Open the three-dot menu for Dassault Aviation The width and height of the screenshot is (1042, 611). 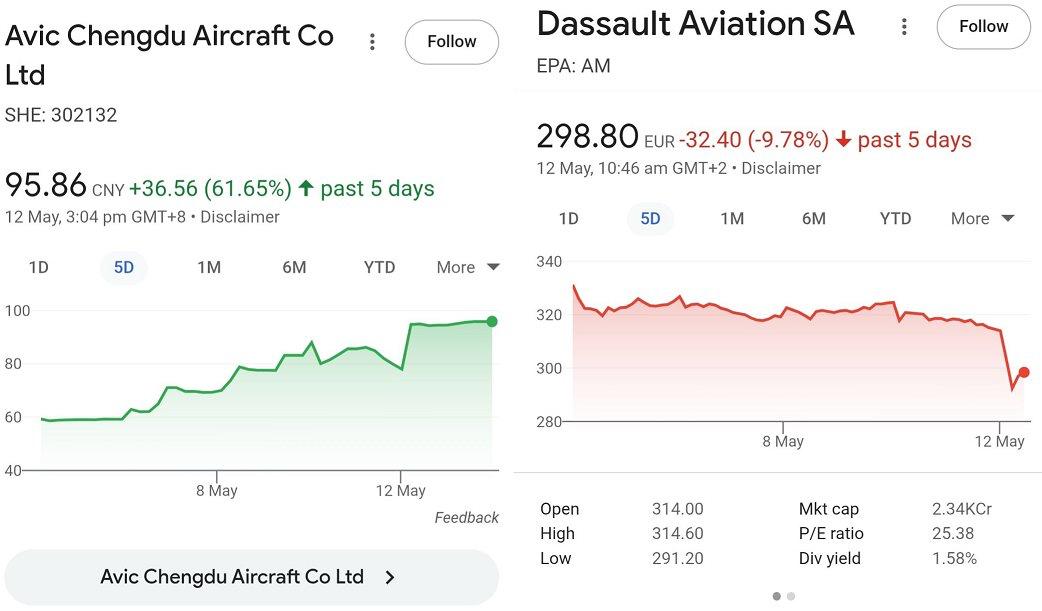904,28
